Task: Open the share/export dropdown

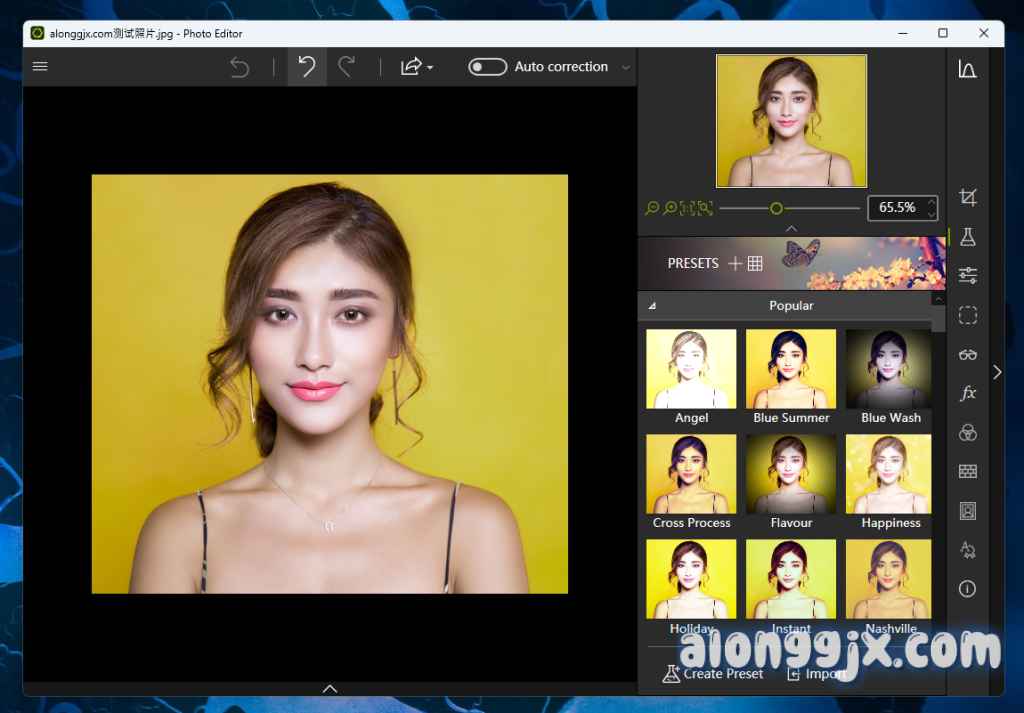Action: [x=416, y=67]
